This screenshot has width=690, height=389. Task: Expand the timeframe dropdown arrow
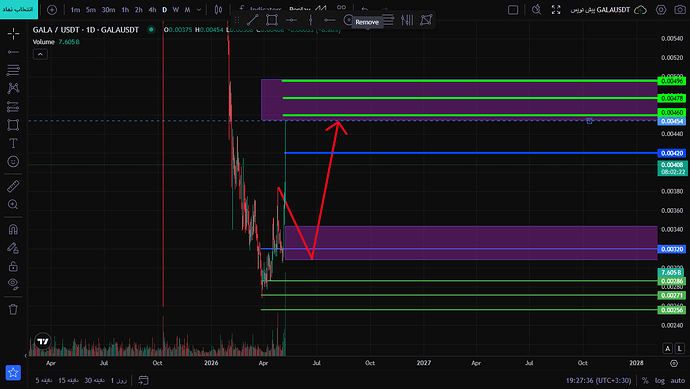point(199,10)
